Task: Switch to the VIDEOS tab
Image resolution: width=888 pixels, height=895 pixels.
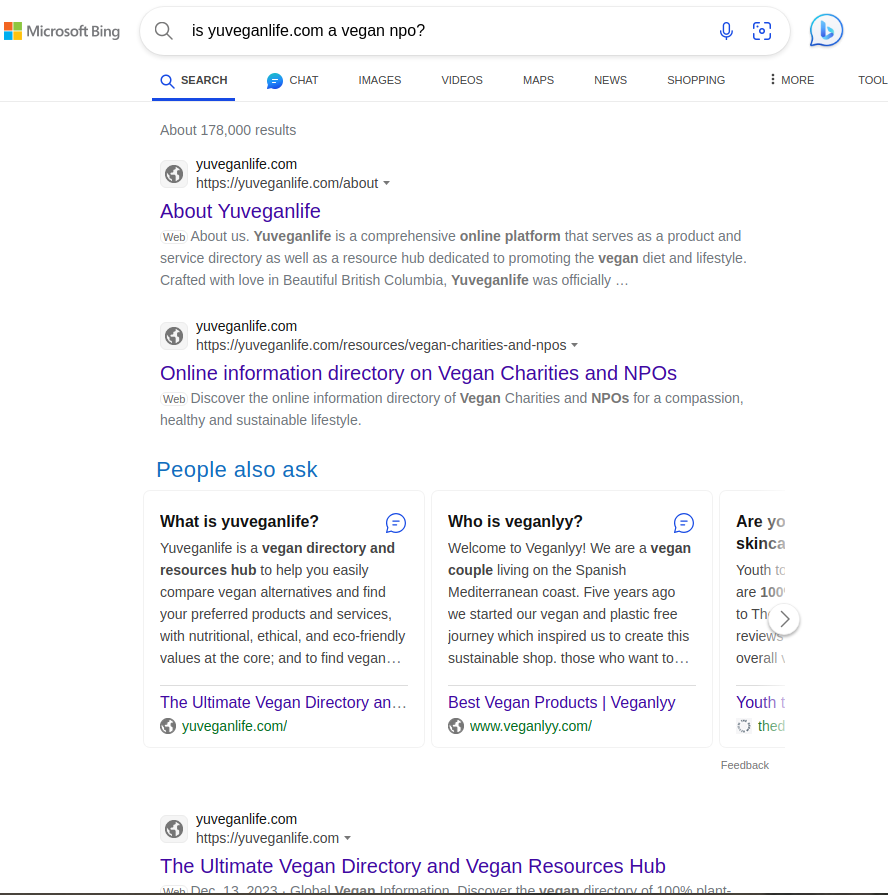Action: (462, 80)
